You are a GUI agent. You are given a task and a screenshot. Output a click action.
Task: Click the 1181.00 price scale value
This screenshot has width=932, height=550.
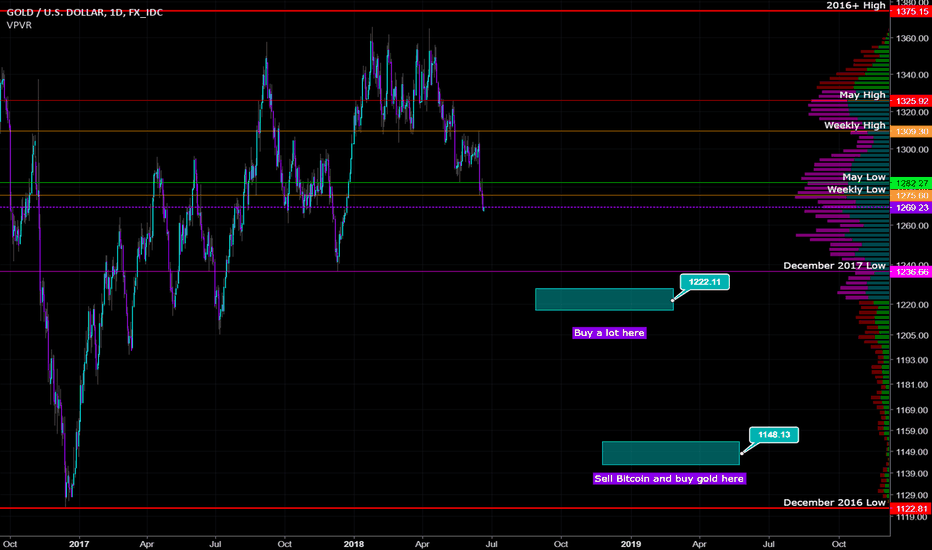[912, 385]
